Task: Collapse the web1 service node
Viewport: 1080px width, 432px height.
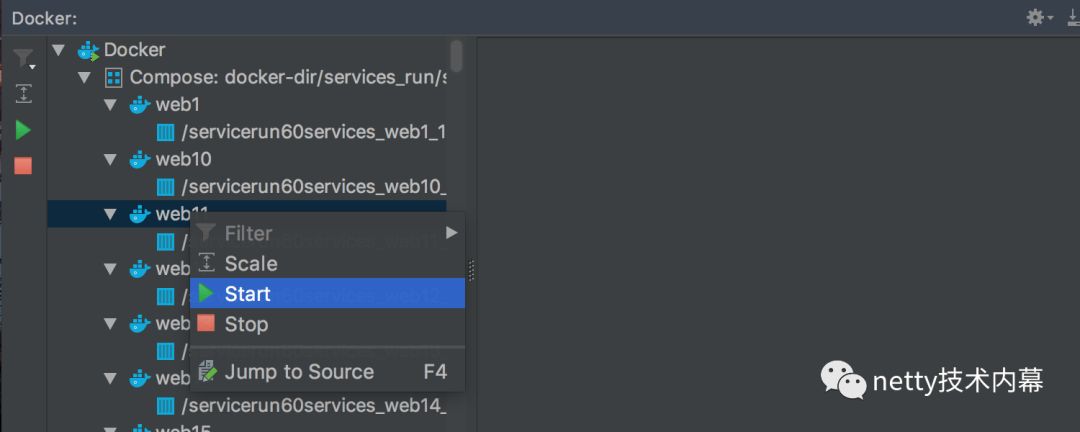Action: coord(110,105)
